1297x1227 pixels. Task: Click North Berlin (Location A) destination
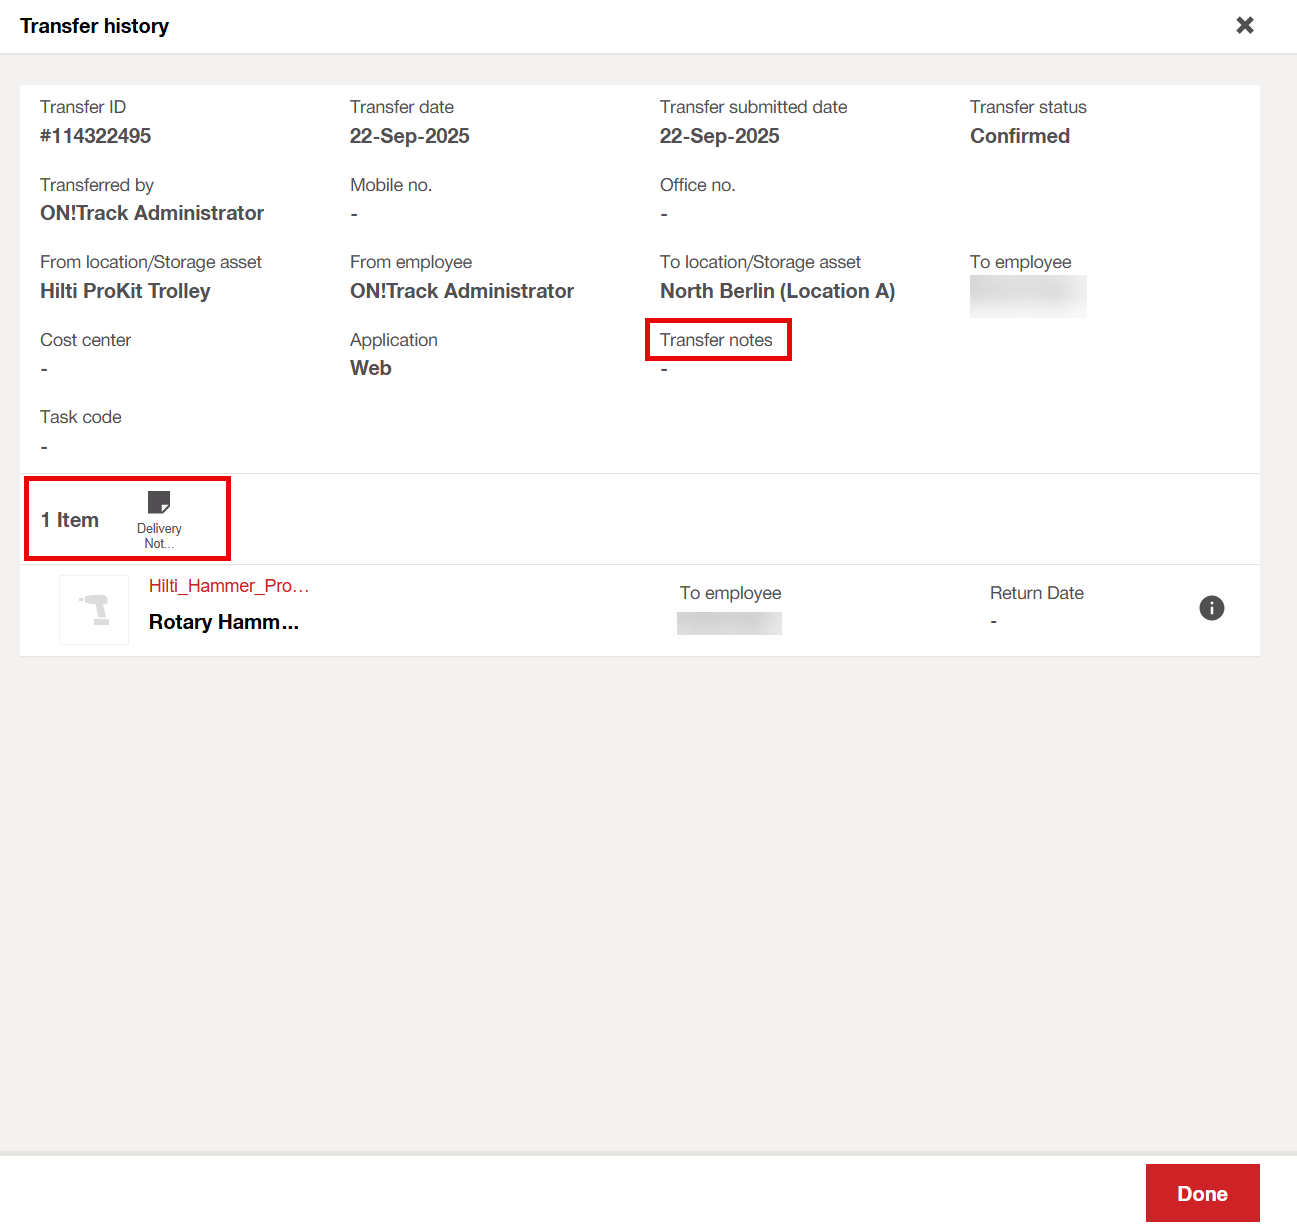coord(777,291)
